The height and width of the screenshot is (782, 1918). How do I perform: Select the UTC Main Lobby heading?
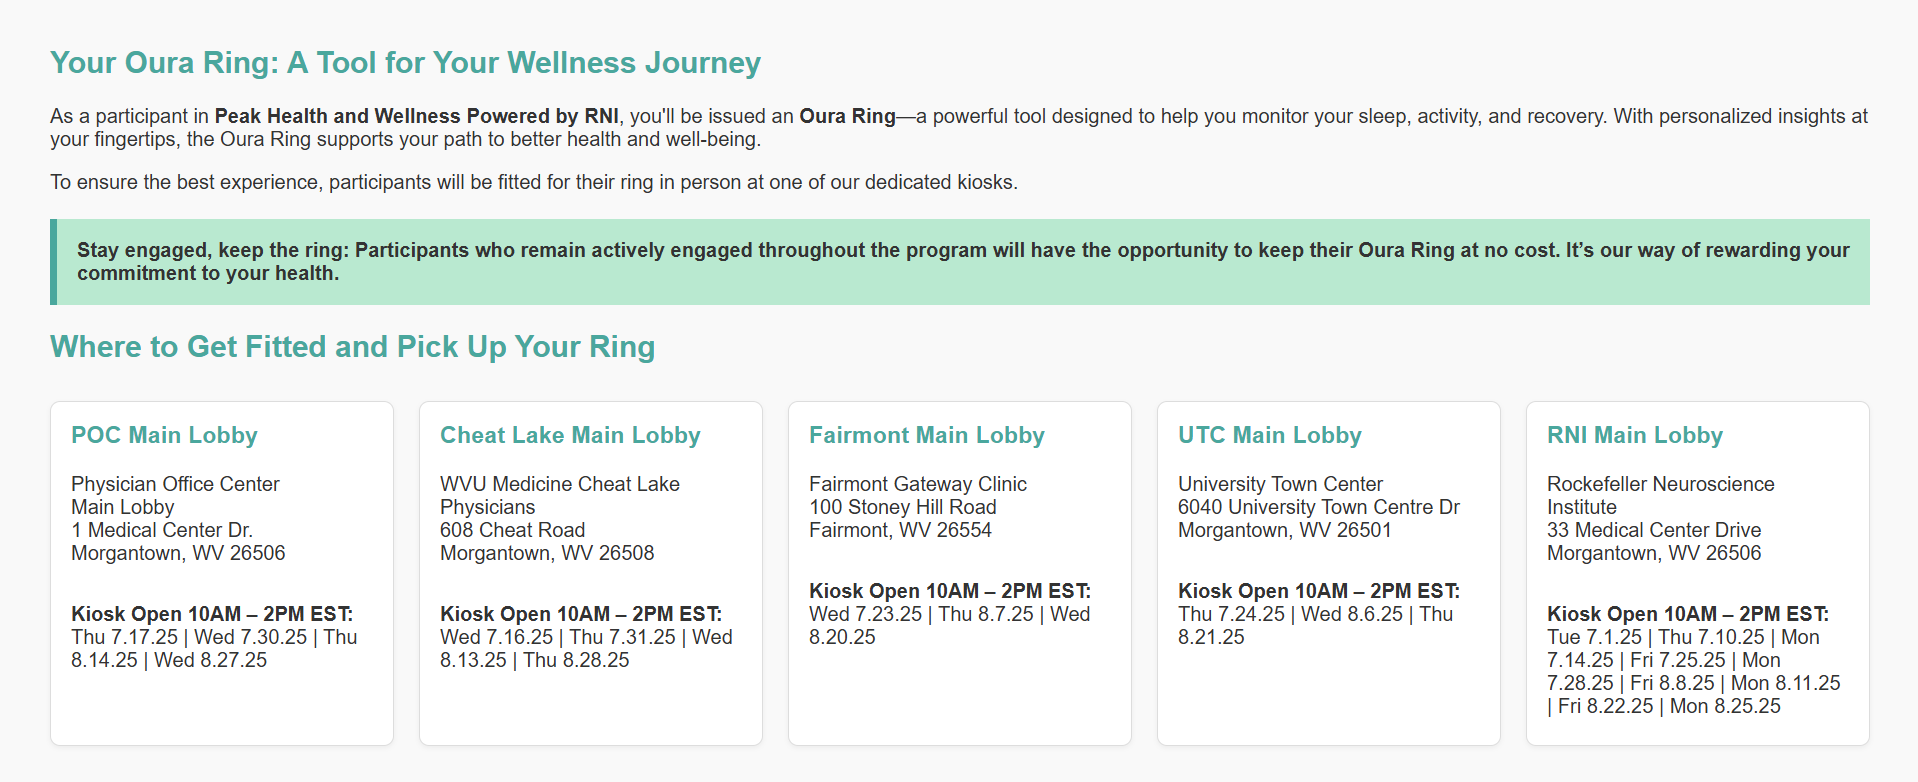click(x=1270, y=435)
